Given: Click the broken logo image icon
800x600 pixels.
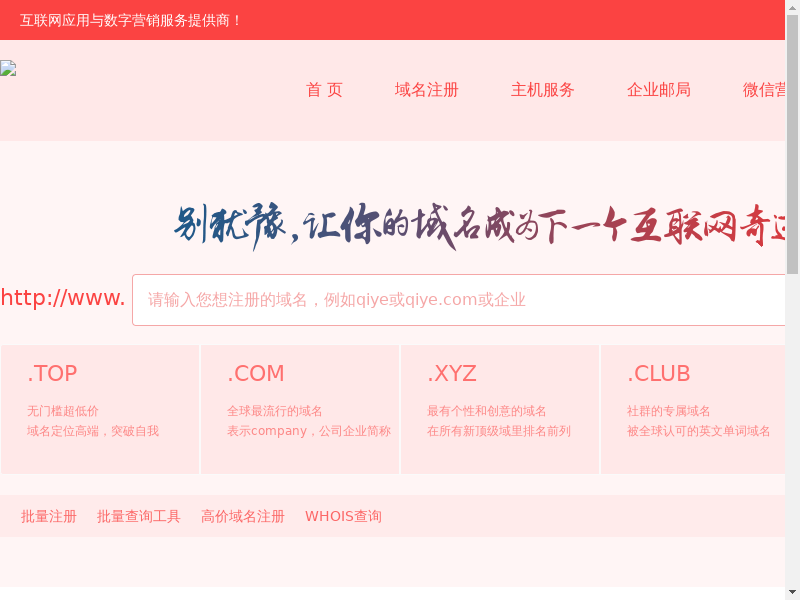Looking at the screenshot, I should 8,68.
